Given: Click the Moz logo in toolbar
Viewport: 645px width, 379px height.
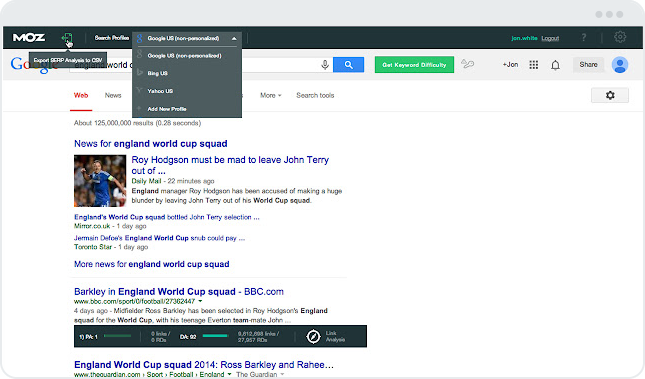Looking at the screenshot, I should (29, 38).
